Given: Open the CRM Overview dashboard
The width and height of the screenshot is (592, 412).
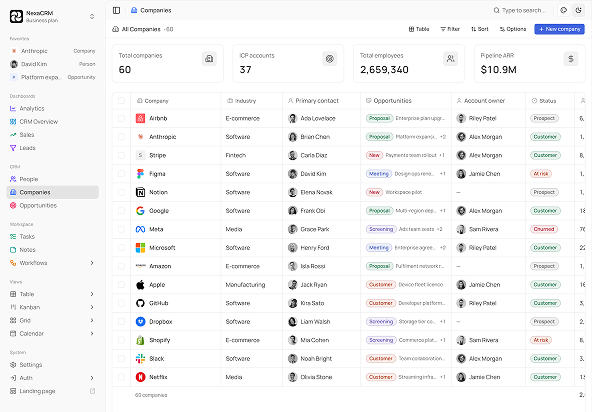Looking at the screenshot, I should pos(52,122).
